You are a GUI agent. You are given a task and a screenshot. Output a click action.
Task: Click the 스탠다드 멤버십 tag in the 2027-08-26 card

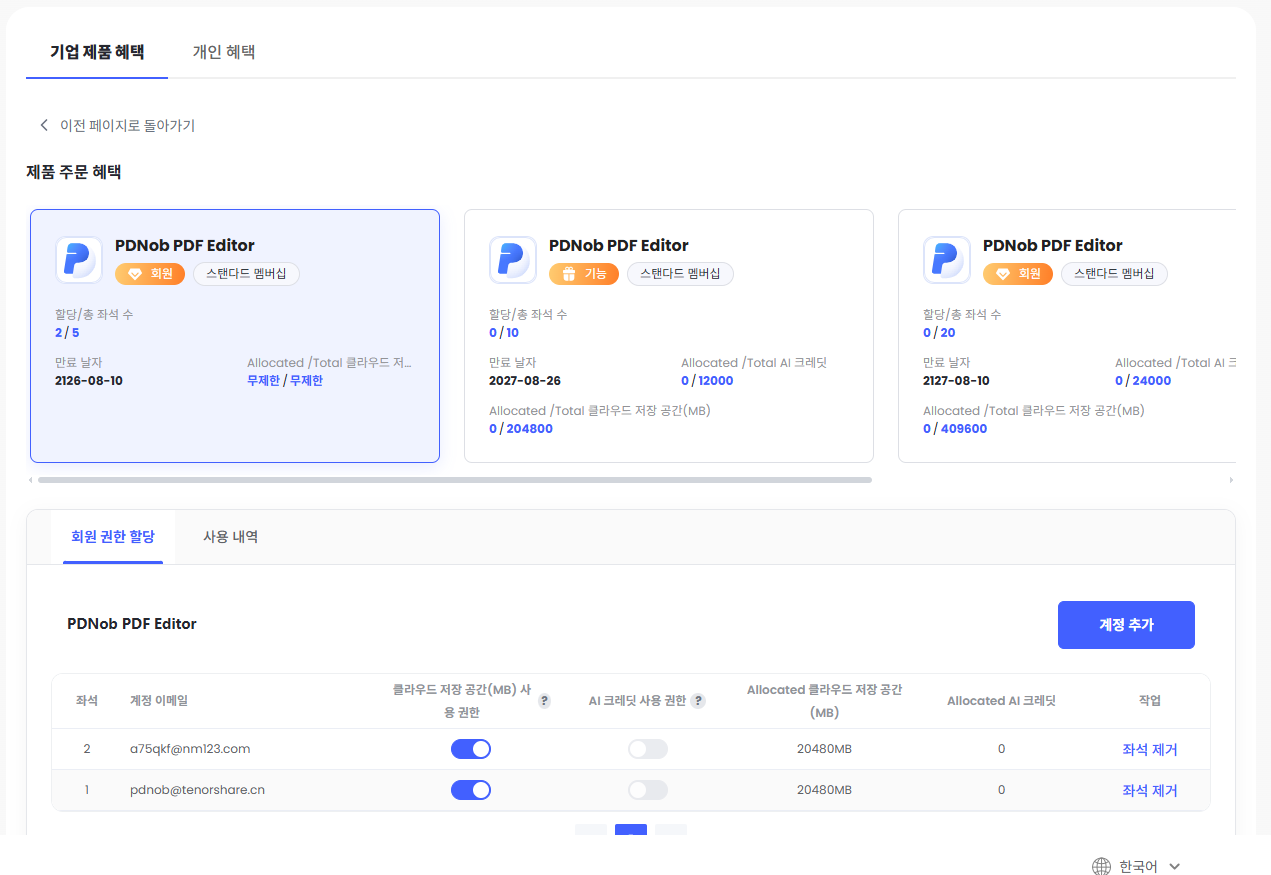680,274
